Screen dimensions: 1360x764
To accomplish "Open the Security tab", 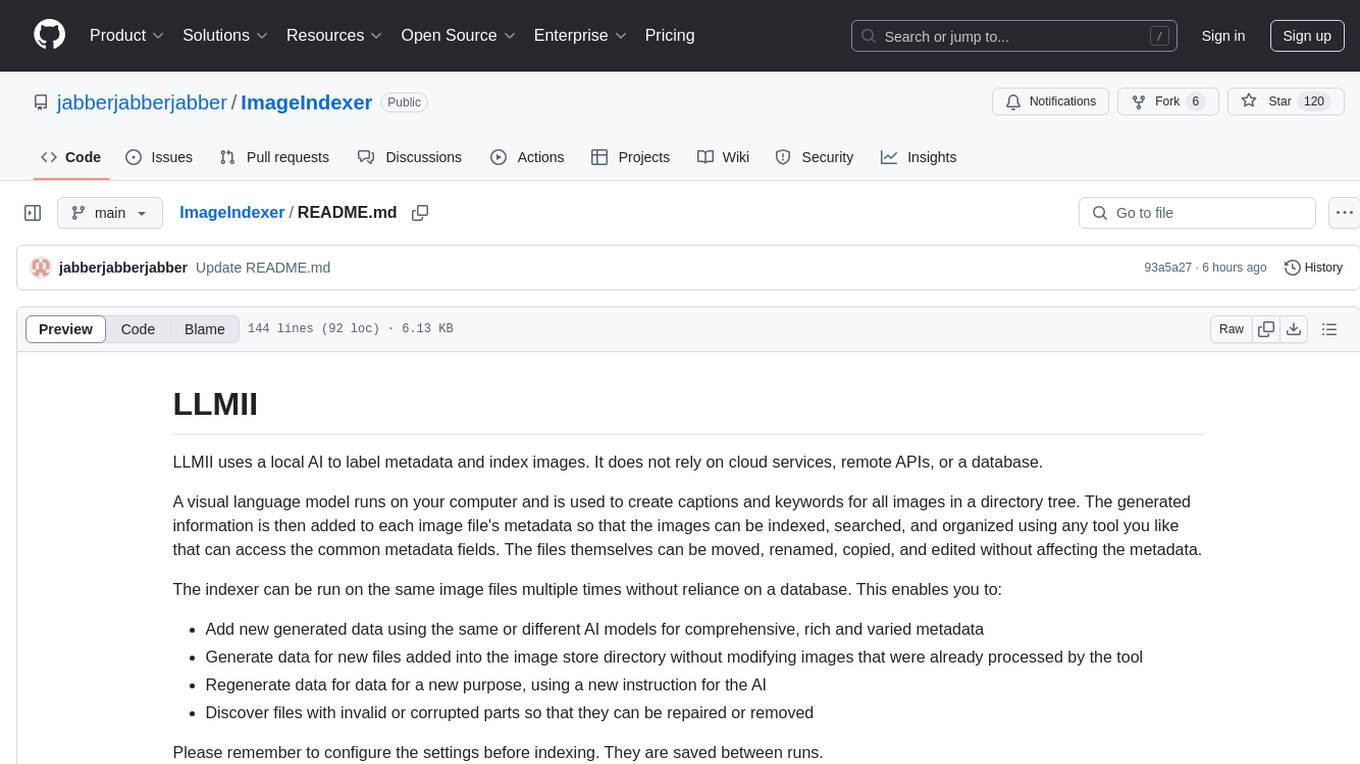I will (x=814, y=157).
